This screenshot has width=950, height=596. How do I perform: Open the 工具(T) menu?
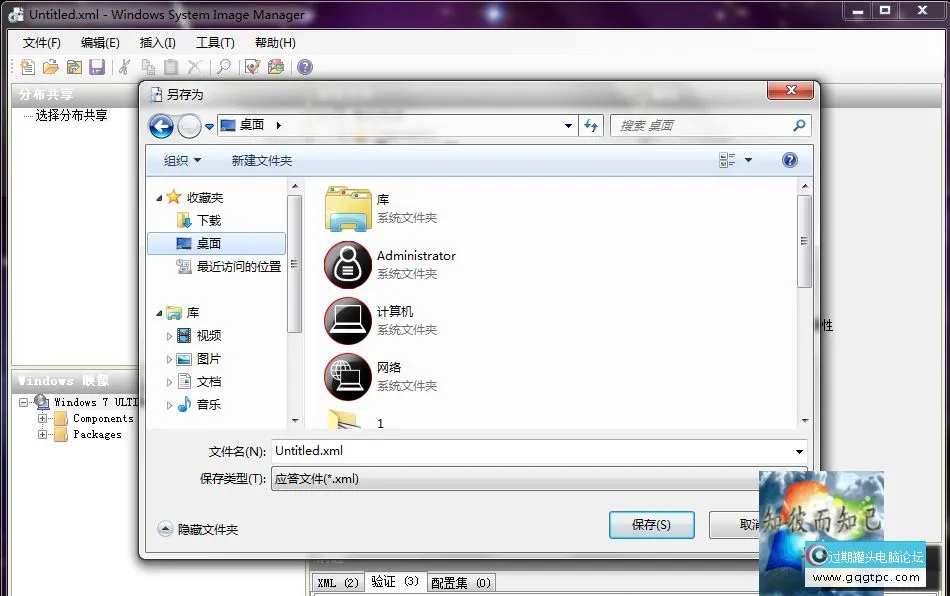tap(215, 42)
